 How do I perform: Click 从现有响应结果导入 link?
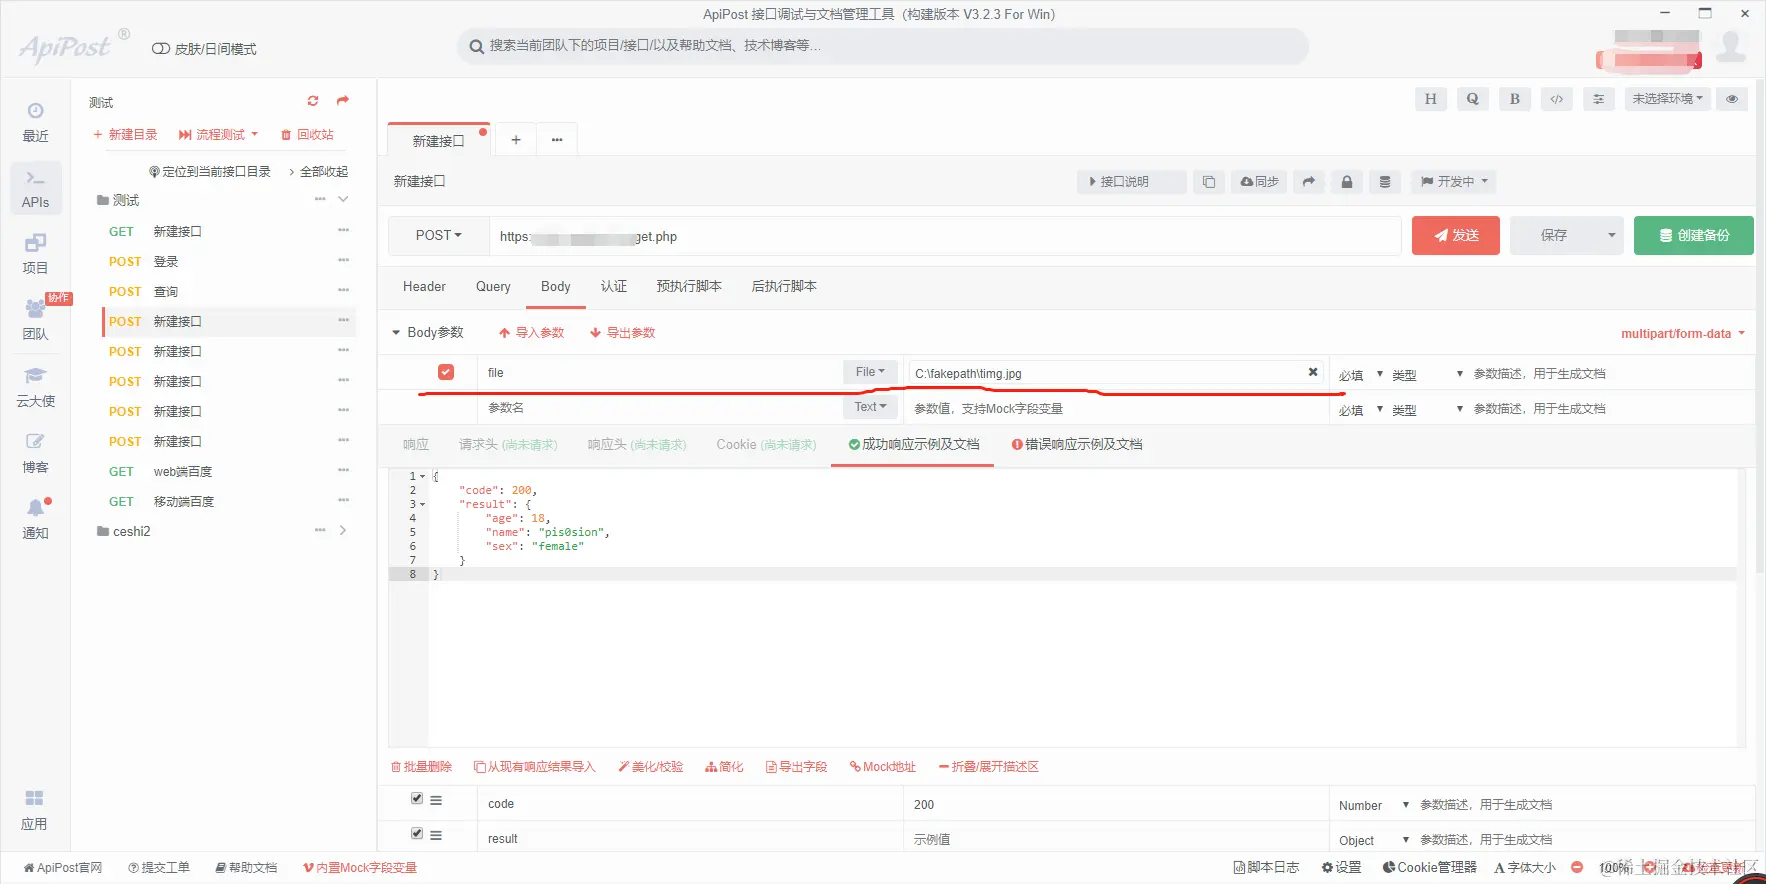click(x=534, y=767)
